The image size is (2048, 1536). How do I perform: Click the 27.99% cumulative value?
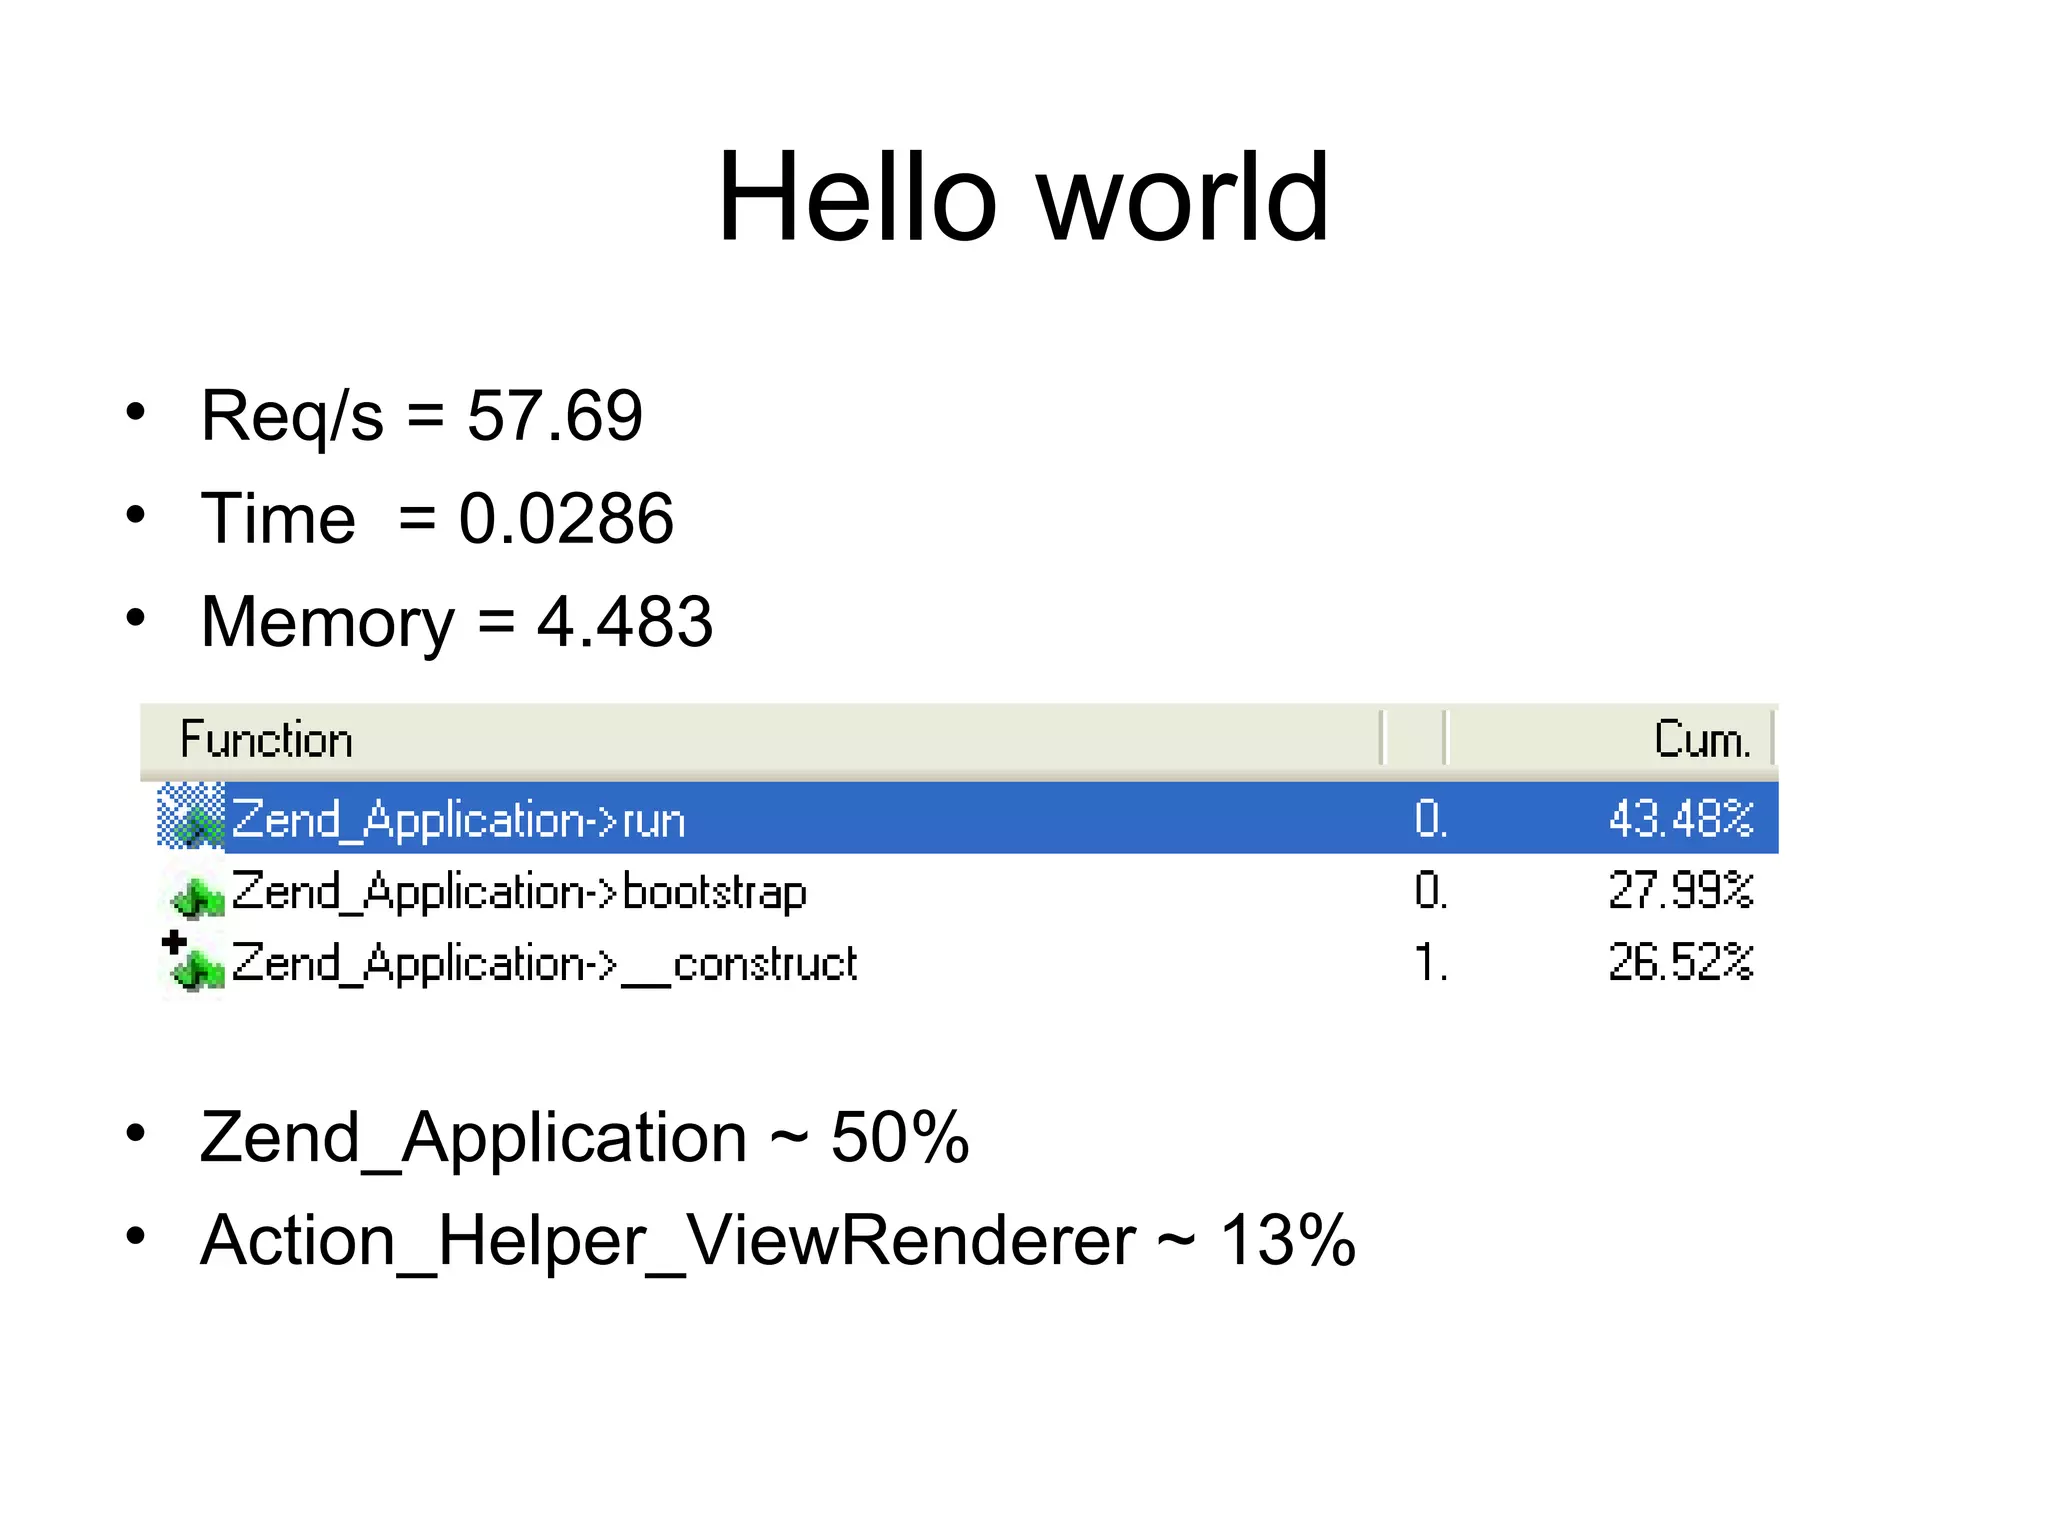click(x=1680, y=890)
